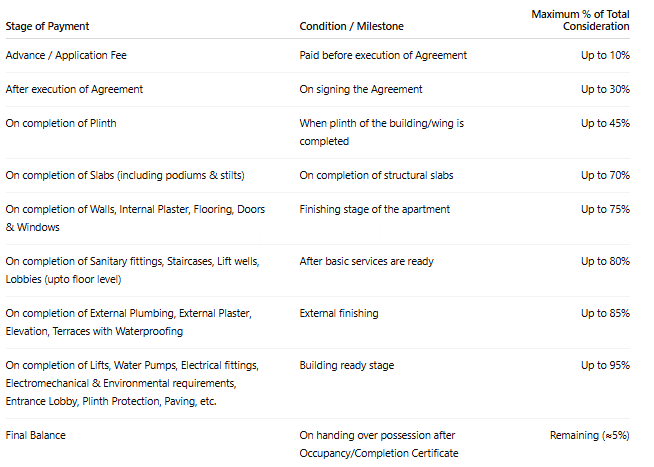Select the 'On signing the Agreement' cell
This screenshot has height=467, width=654.
tap(361, 89)
